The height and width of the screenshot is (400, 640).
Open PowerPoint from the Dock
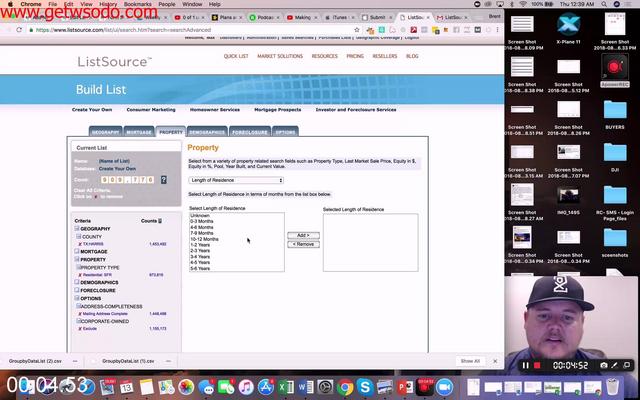tap(405, 387)
